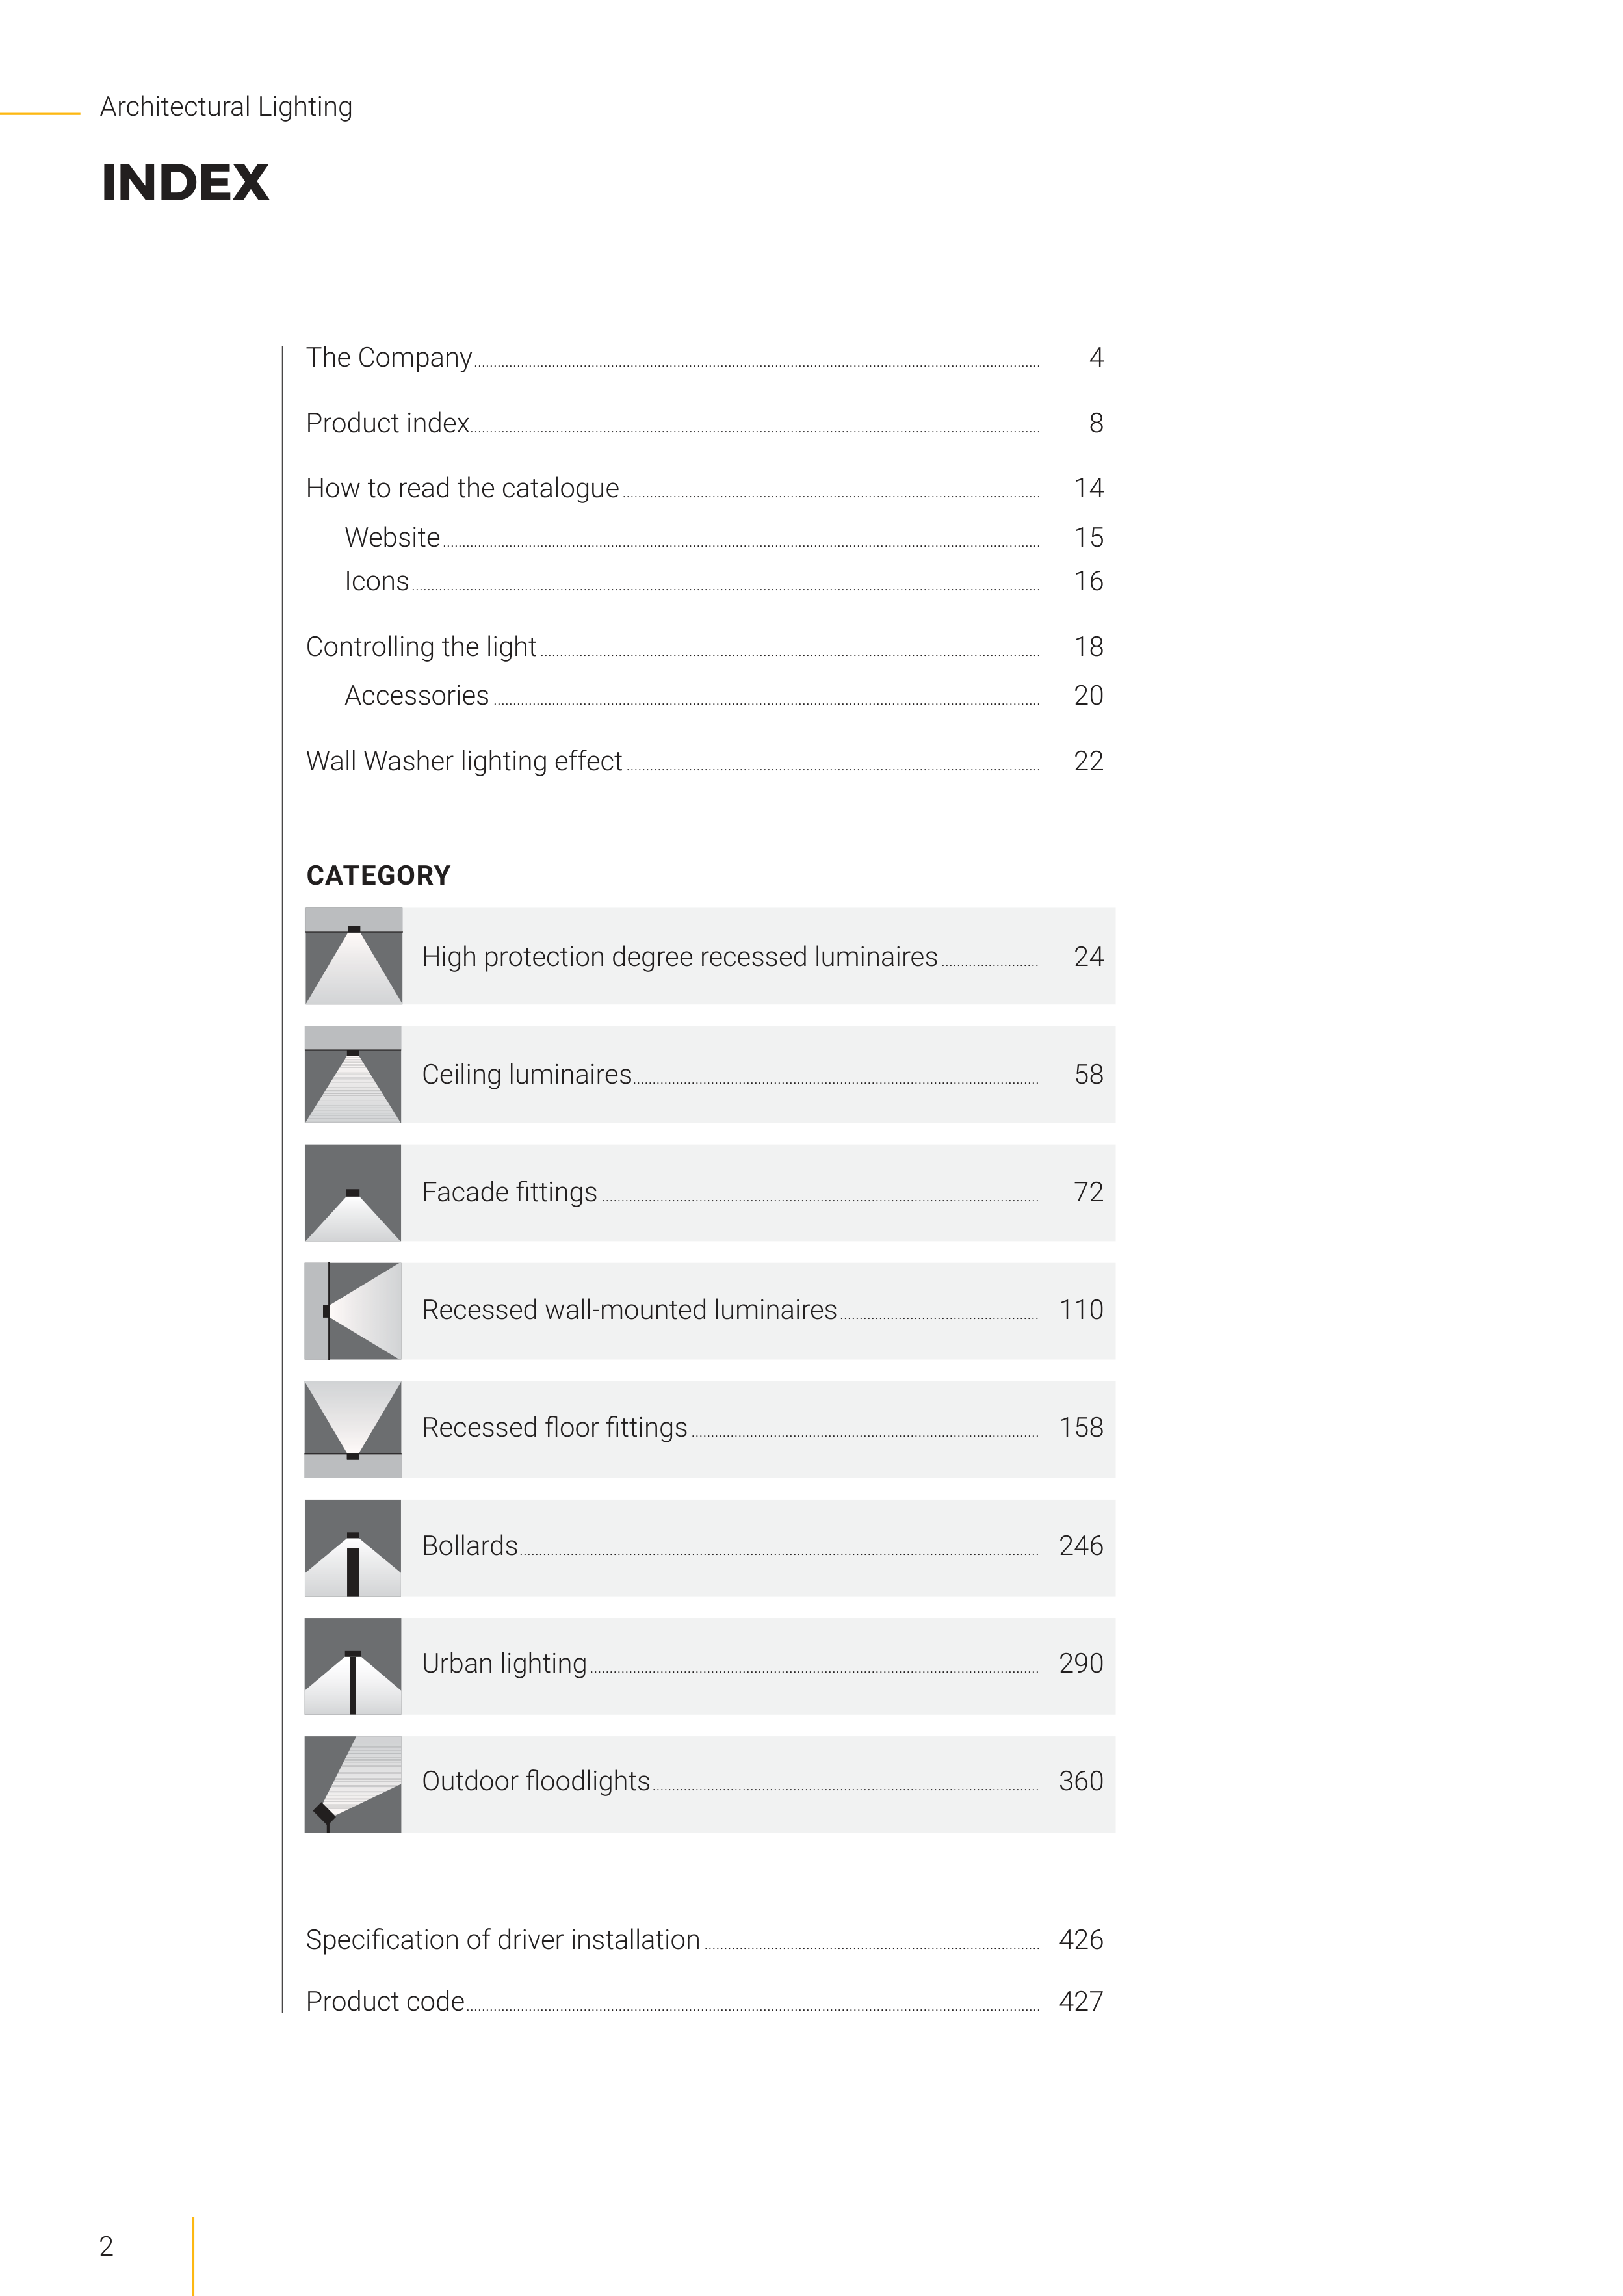Select the Accessories sub-entry

pyautogui.click(x=417, y=696)
